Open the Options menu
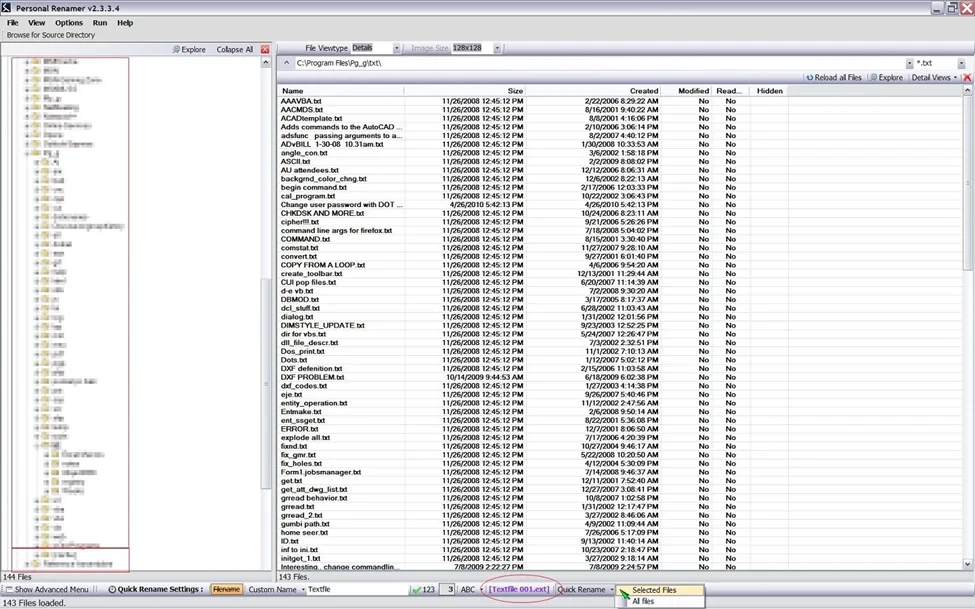975x609 pixels. [69, 22]
